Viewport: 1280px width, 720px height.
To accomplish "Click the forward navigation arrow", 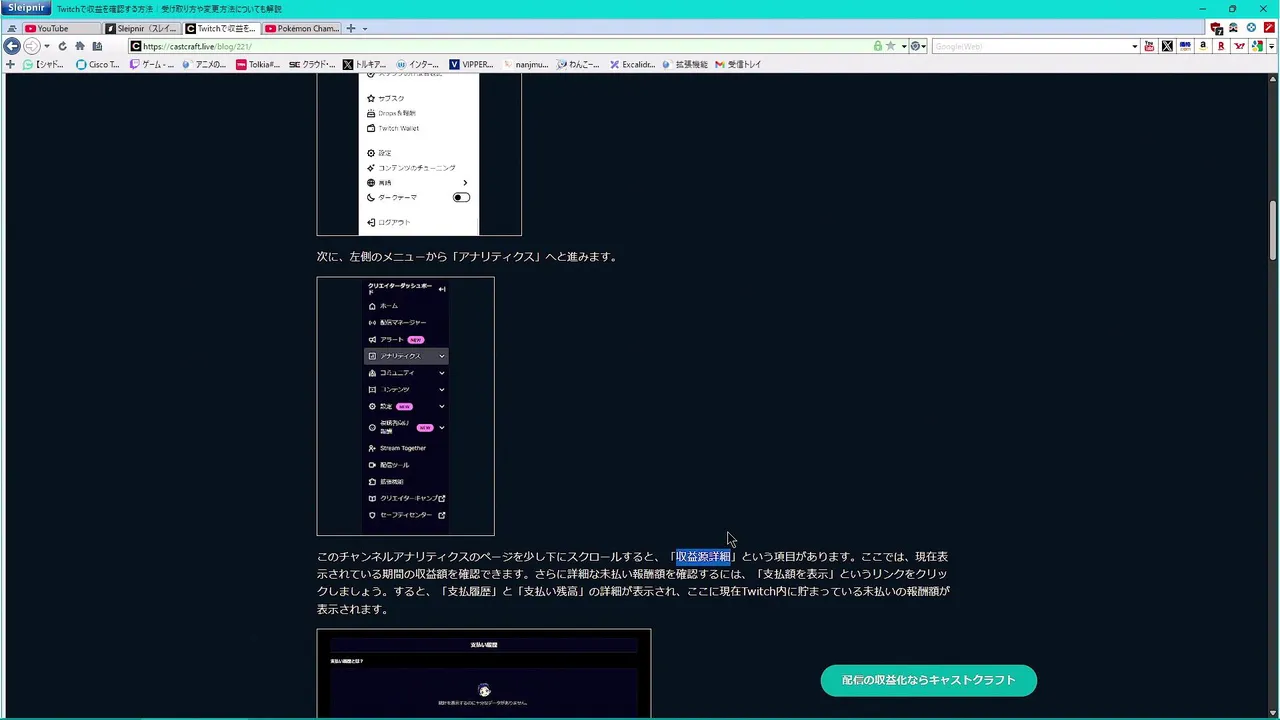I will [31, 46].
